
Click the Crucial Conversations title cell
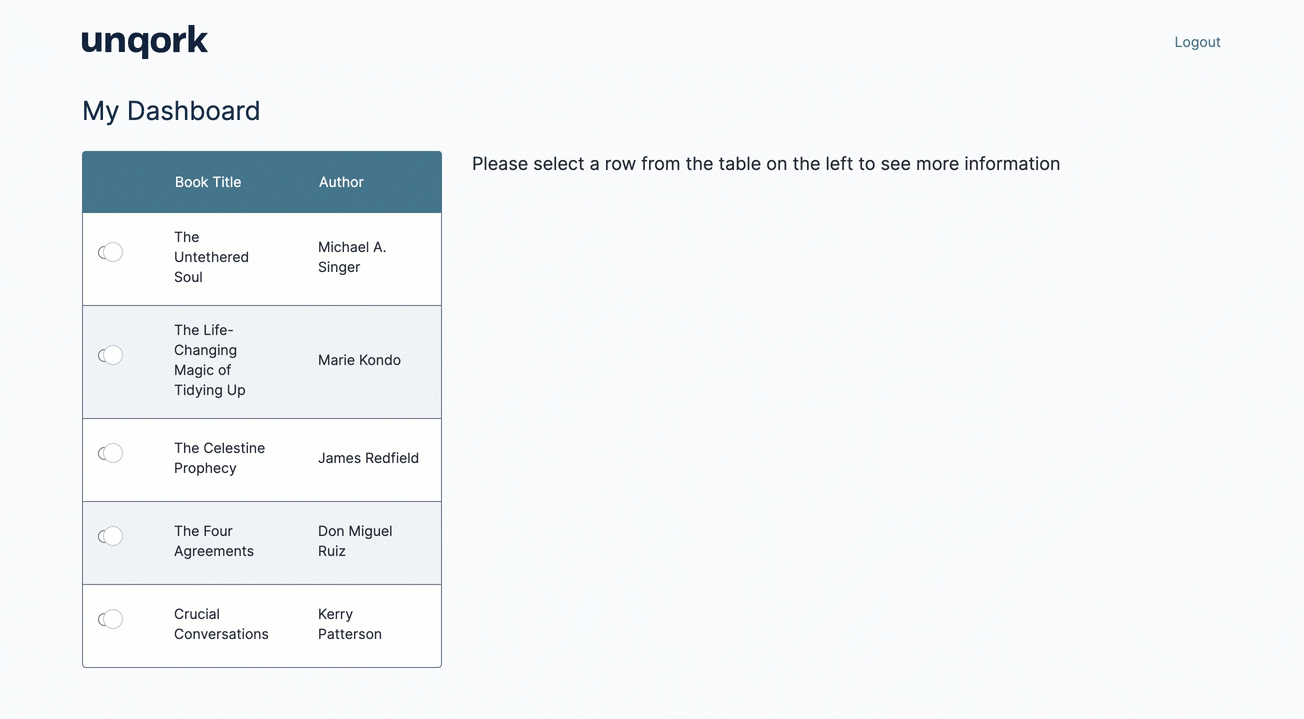click(x=221, y=624)
